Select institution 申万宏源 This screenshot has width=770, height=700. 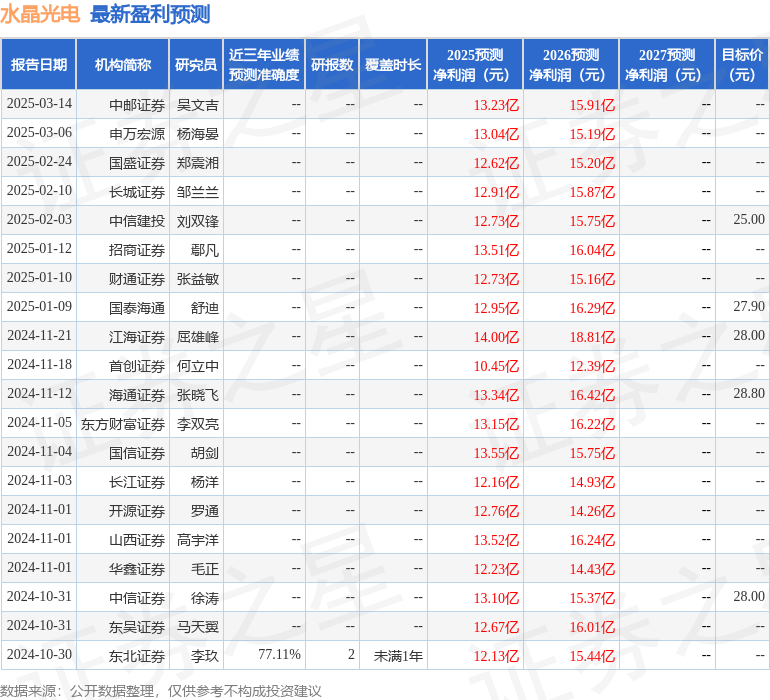[137, 134]
